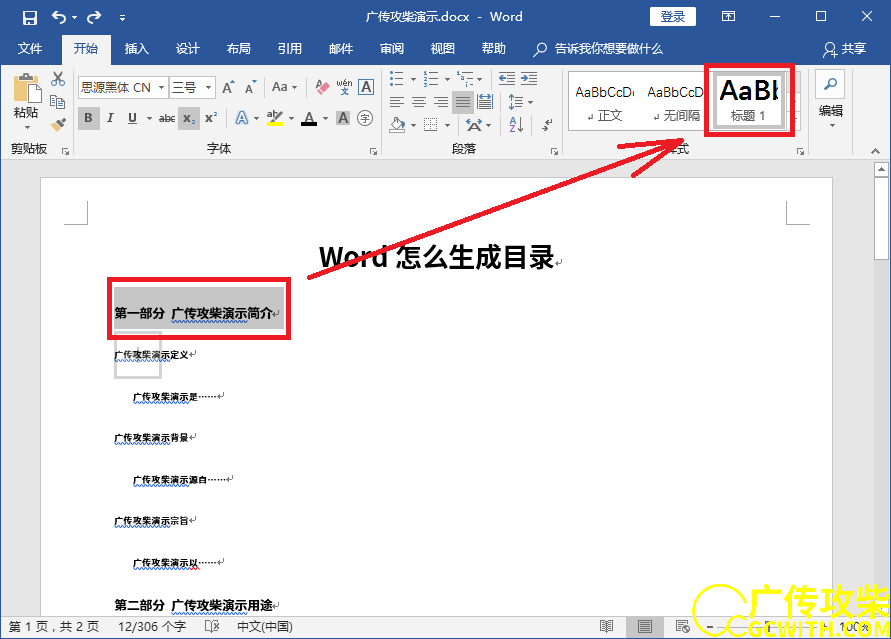Apply character shading icon
The image size is (891, 639).
pyautogui.click(x=343, y=118)
